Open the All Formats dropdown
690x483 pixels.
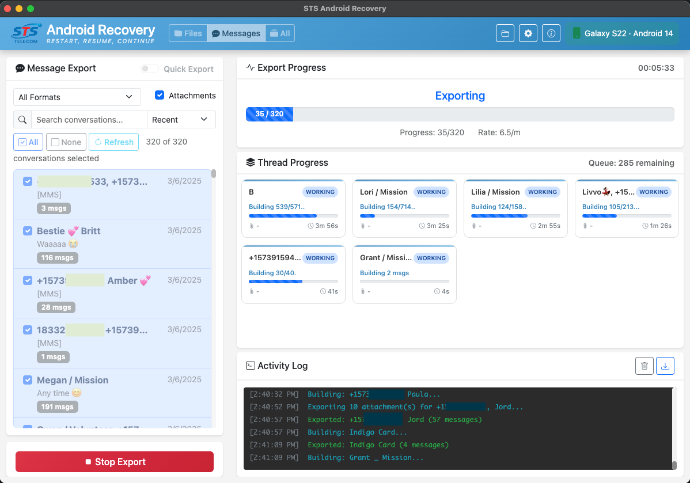coord(77,97)
